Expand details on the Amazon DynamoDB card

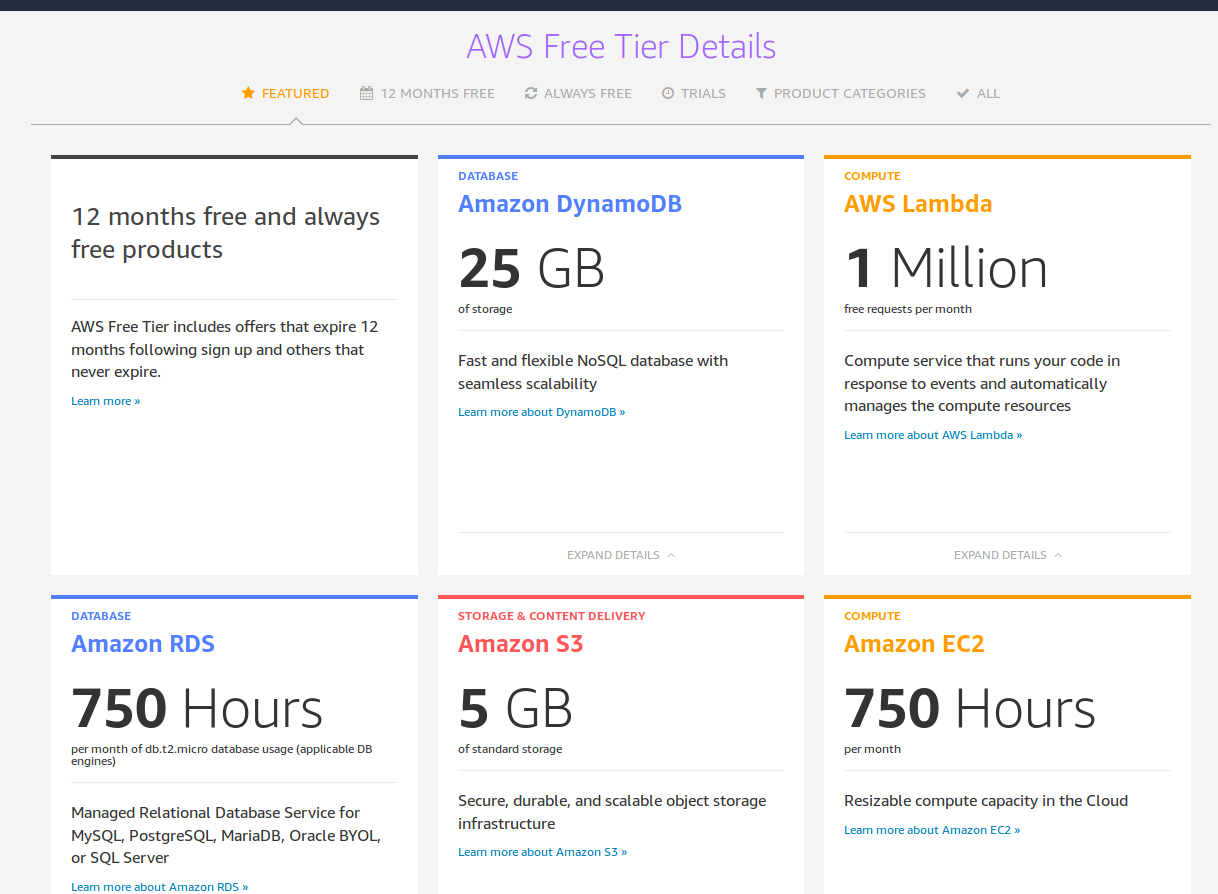613,555
